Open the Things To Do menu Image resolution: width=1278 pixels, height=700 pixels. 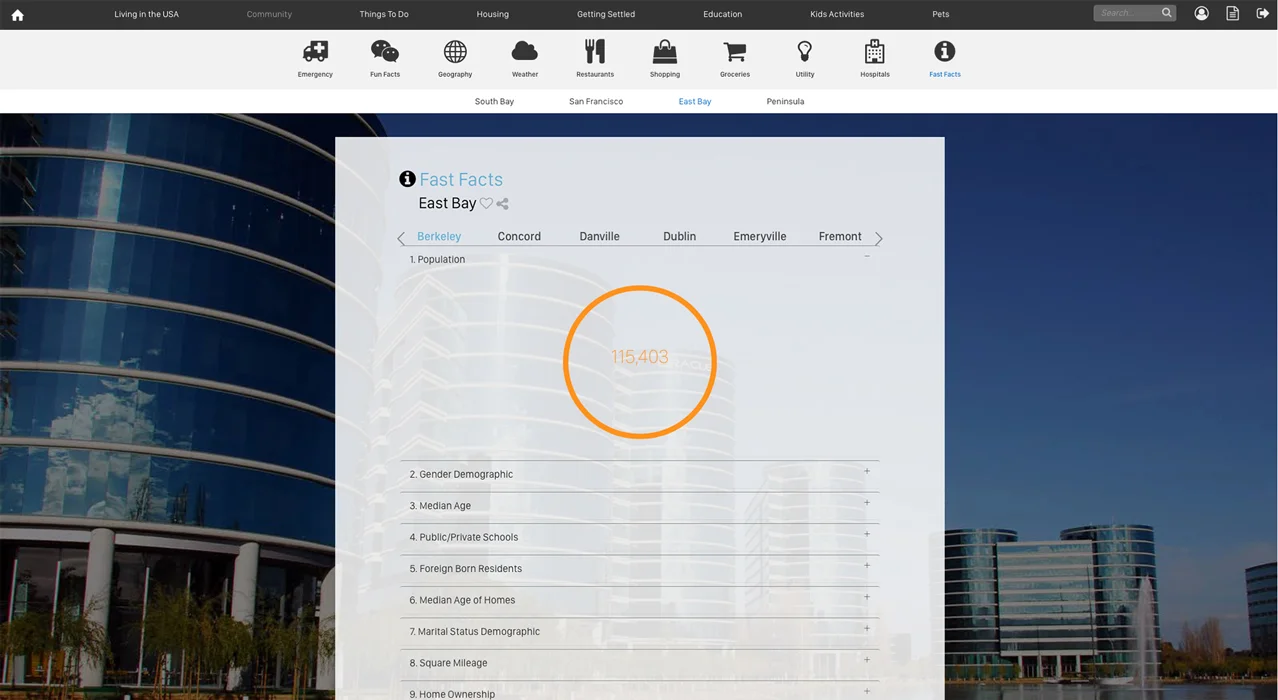384,14
